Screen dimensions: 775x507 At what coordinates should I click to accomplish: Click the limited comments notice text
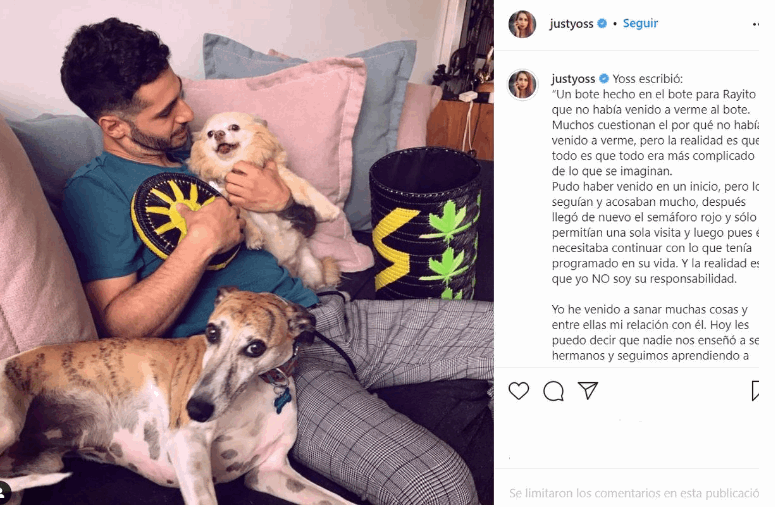pyautogui.click(x=634, y=493)
